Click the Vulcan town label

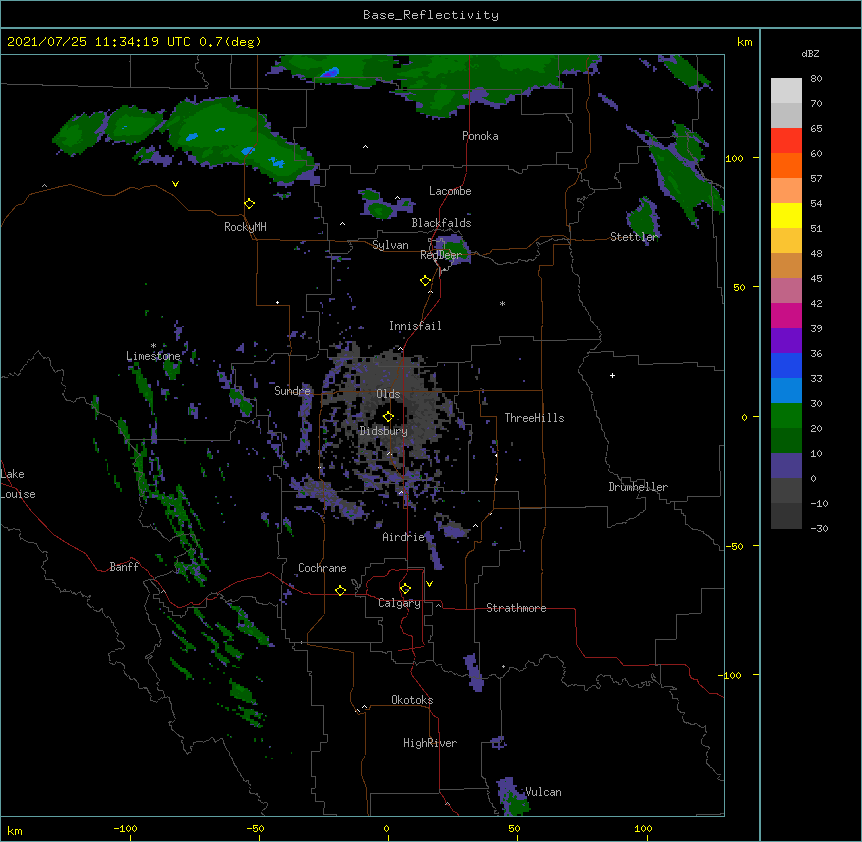(x=543, y=792)
